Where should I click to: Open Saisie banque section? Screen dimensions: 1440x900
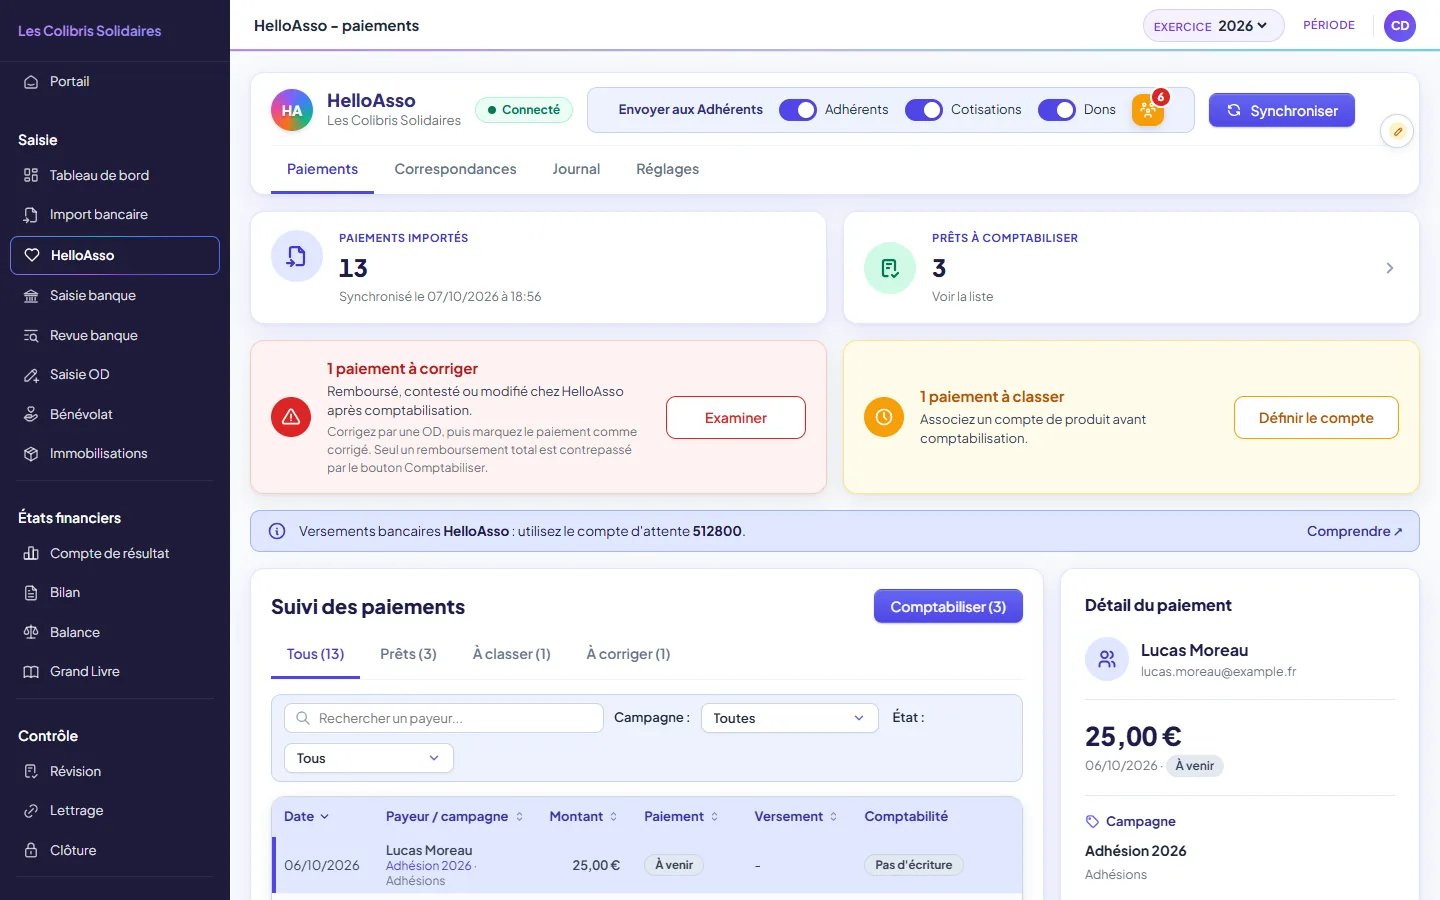click(115, 295)
